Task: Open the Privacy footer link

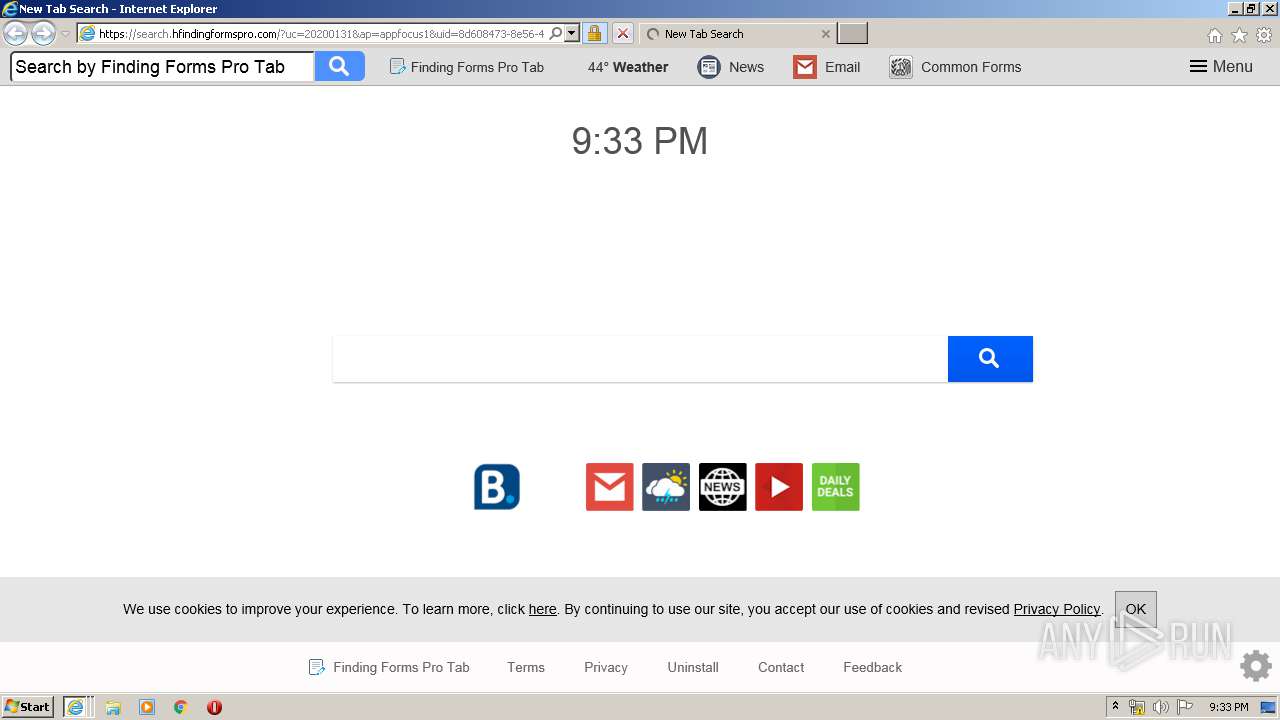Action: (x=606, y=667)
